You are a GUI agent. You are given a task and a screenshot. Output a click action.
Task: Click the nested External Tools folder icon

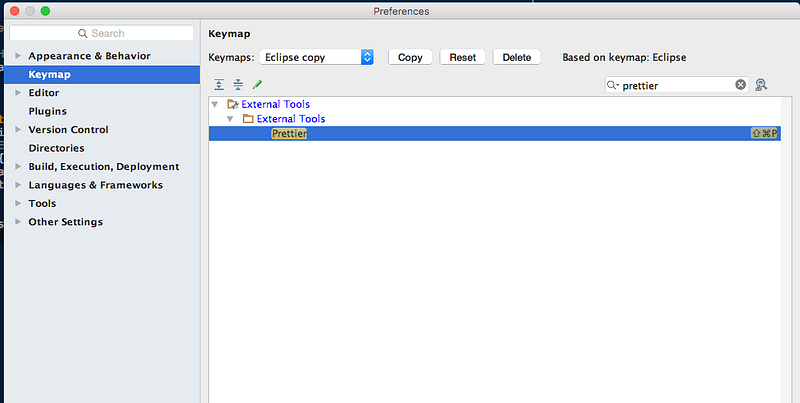[x=248, y=119]
